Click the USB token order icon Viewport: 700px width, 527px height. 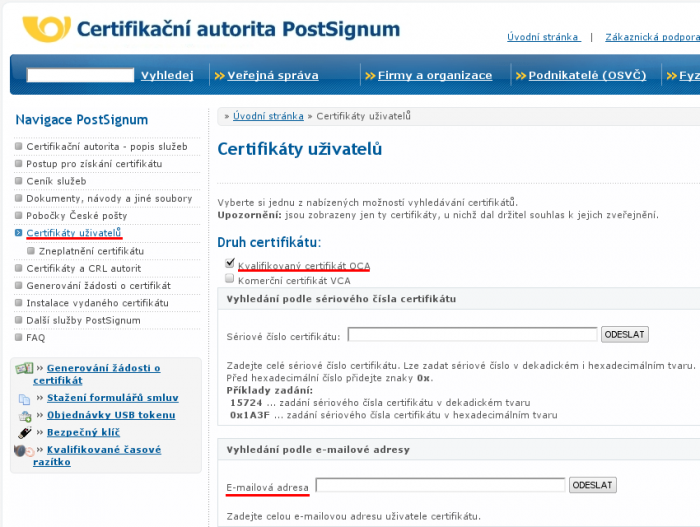coord(25,416)
